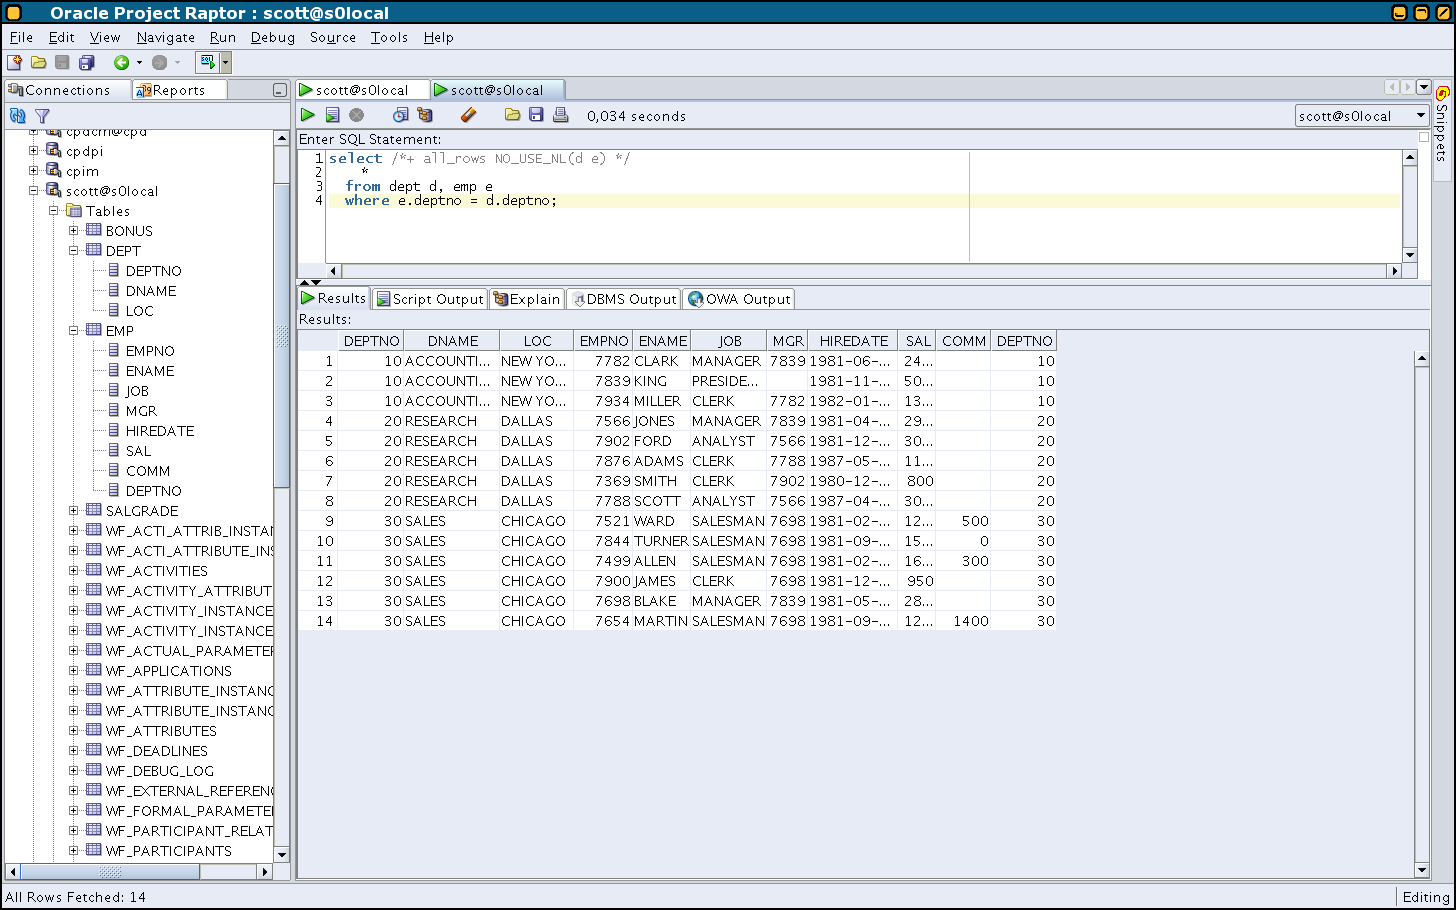The image size is (1456, 910).
Task: Select the HIREDATE column under EMP
Action: [x=160, y=431]
